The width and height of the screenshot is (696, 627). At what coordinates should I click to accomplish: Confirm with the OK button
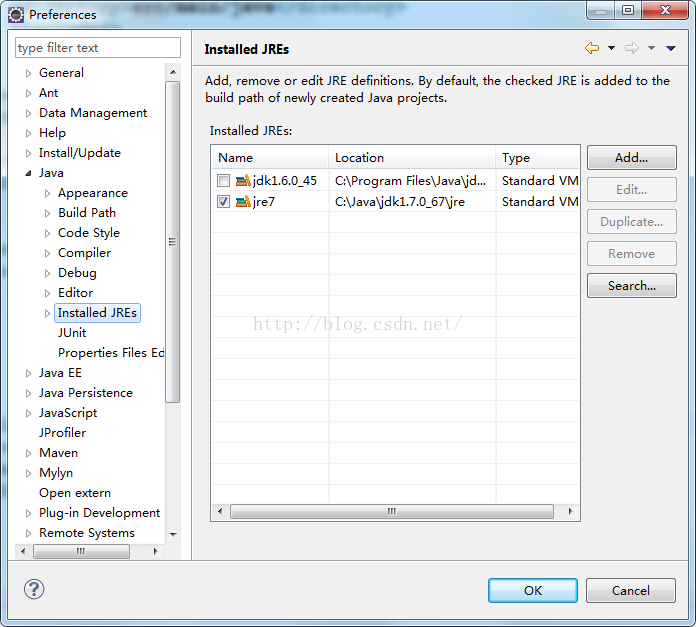point(533,591)
